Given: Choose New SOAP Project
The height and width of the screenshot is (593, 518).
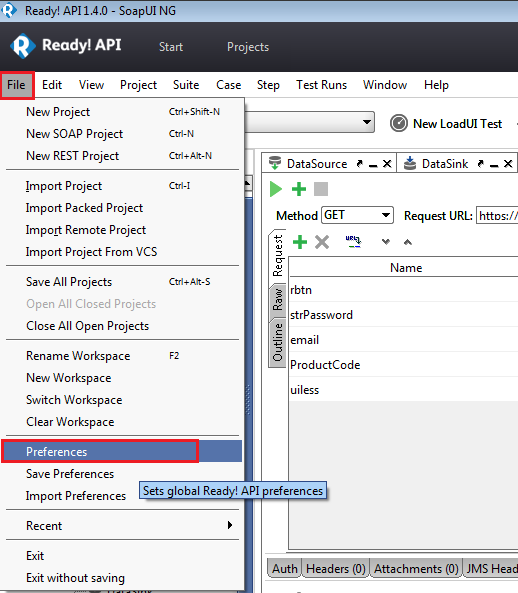Looking at the screenshot, I should [123, 134].
